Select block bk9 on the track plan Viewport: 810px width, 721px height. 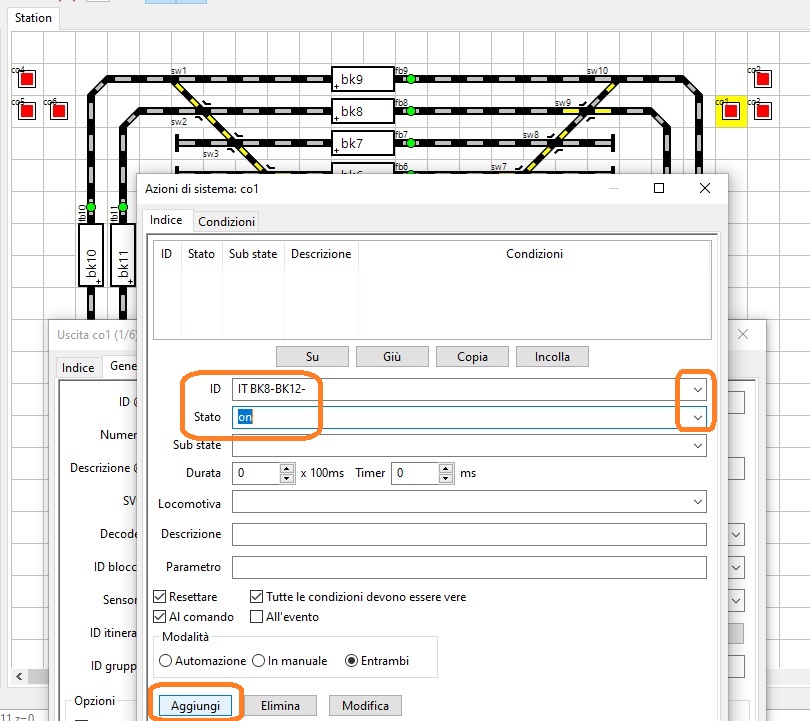[x=362, y=78]
